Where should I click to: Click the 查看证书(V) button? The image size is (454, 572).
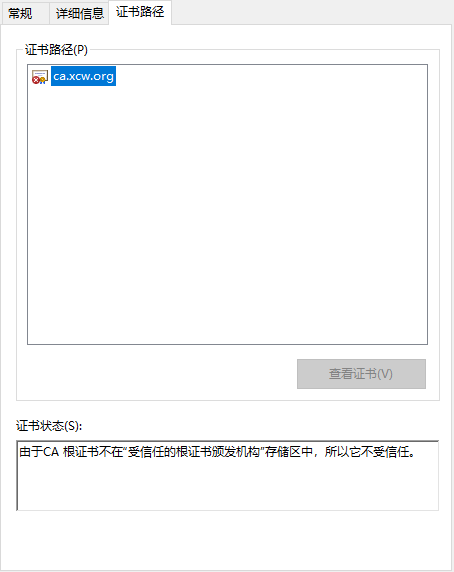pos(361,374)
